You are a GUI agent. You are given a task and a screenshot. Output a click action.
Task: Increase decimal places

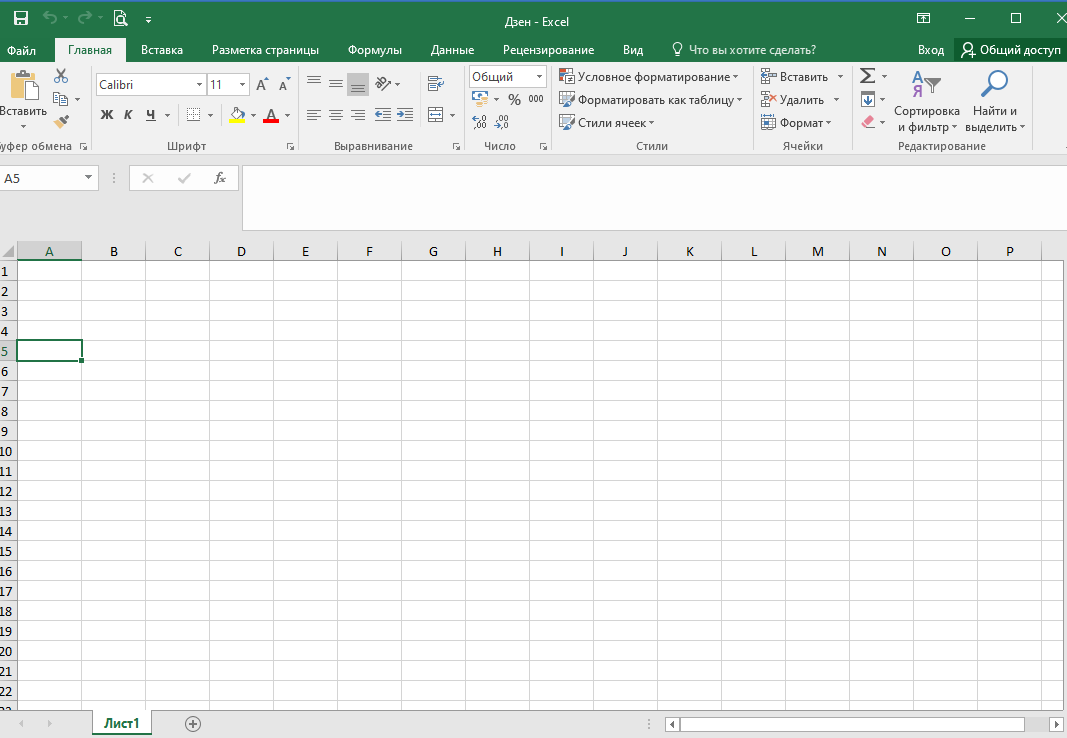pos(479,122)
